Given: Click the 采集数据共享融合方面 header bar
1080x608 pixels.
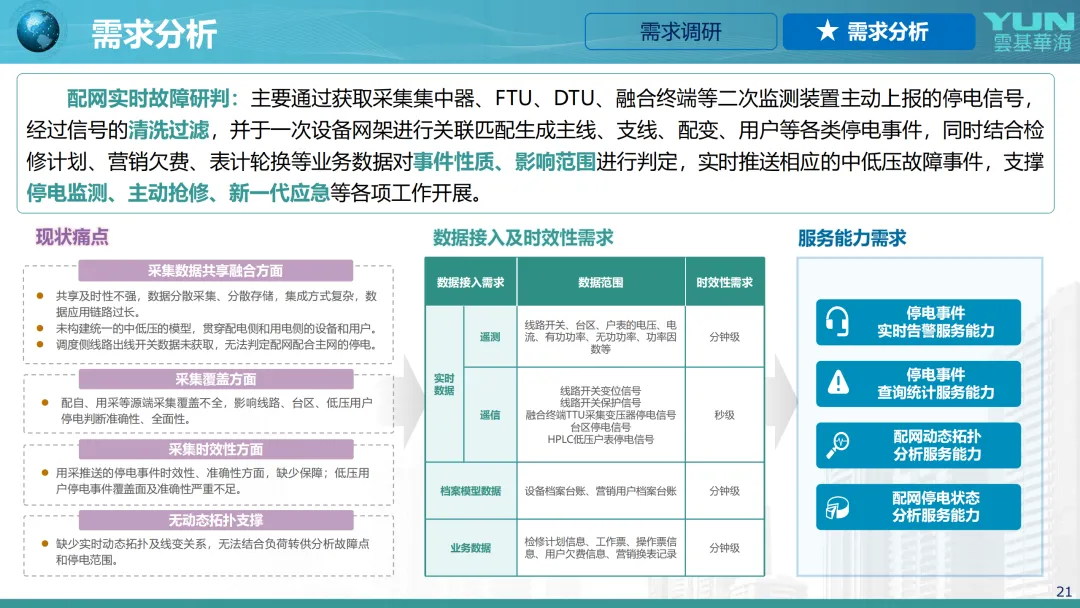Looking at the screenshot, I should 216,271.
